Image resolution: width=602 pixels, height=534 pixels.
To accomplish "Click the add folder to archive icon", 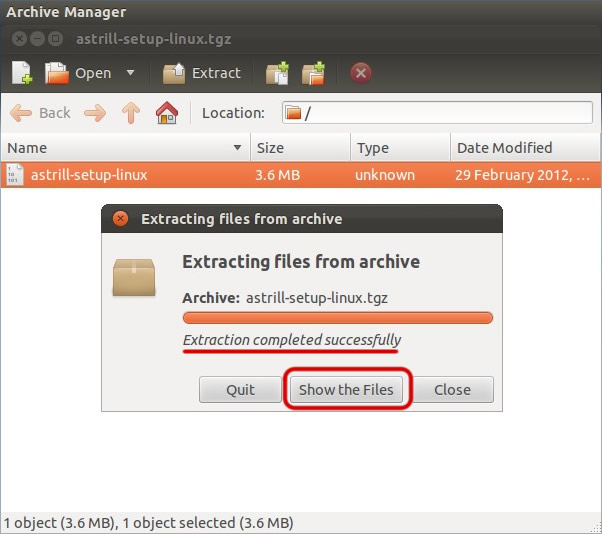I will pyautogui.click(x=313, y=73).
